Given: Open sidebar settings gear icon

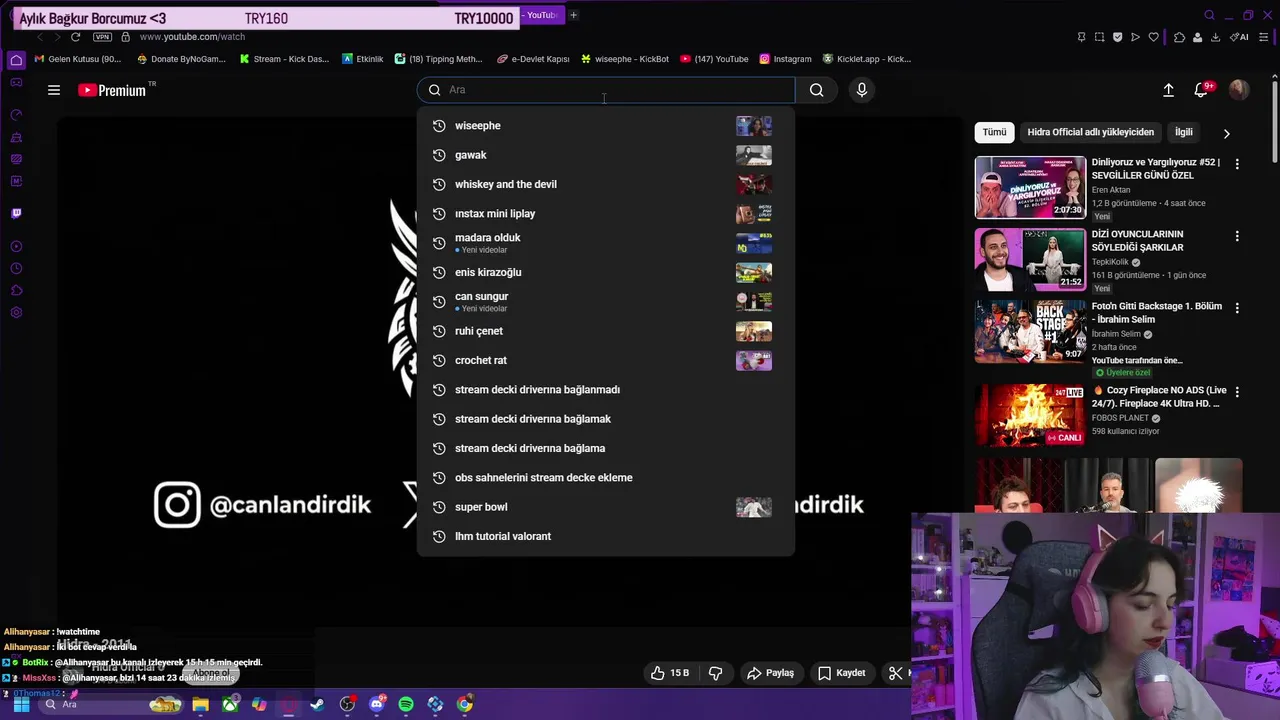Looking at the screenshot, I should click(16, 313).
